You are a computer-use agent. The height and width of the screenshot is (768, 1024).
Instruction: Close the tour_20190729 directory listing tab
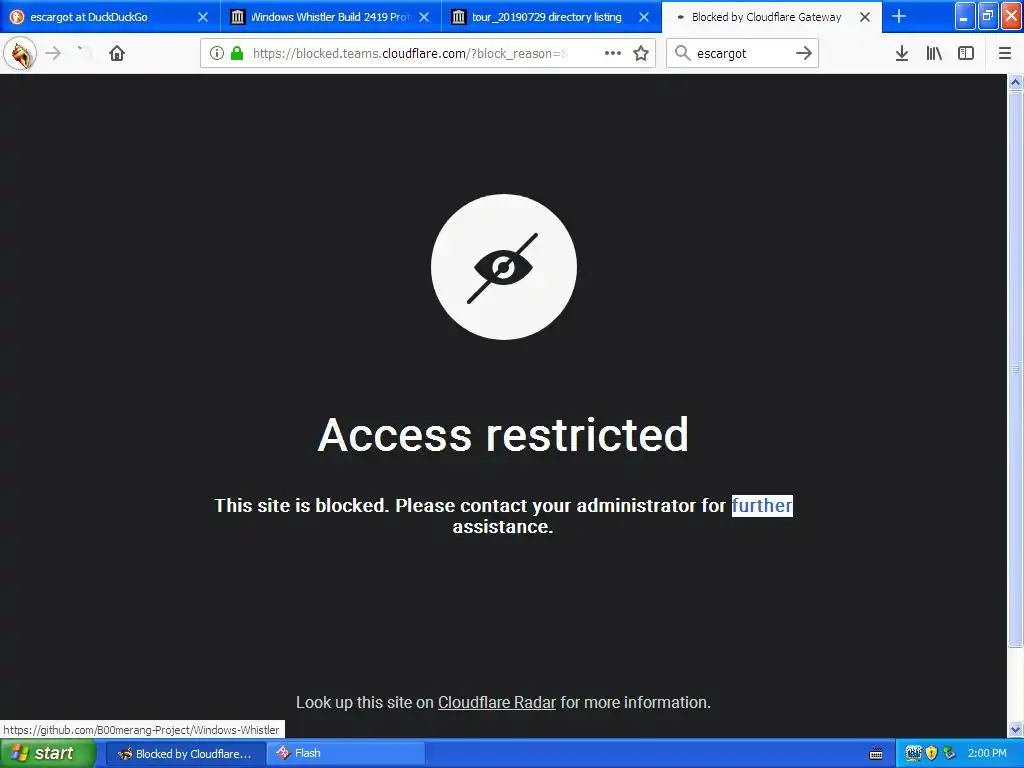click(x=644, y=17)
